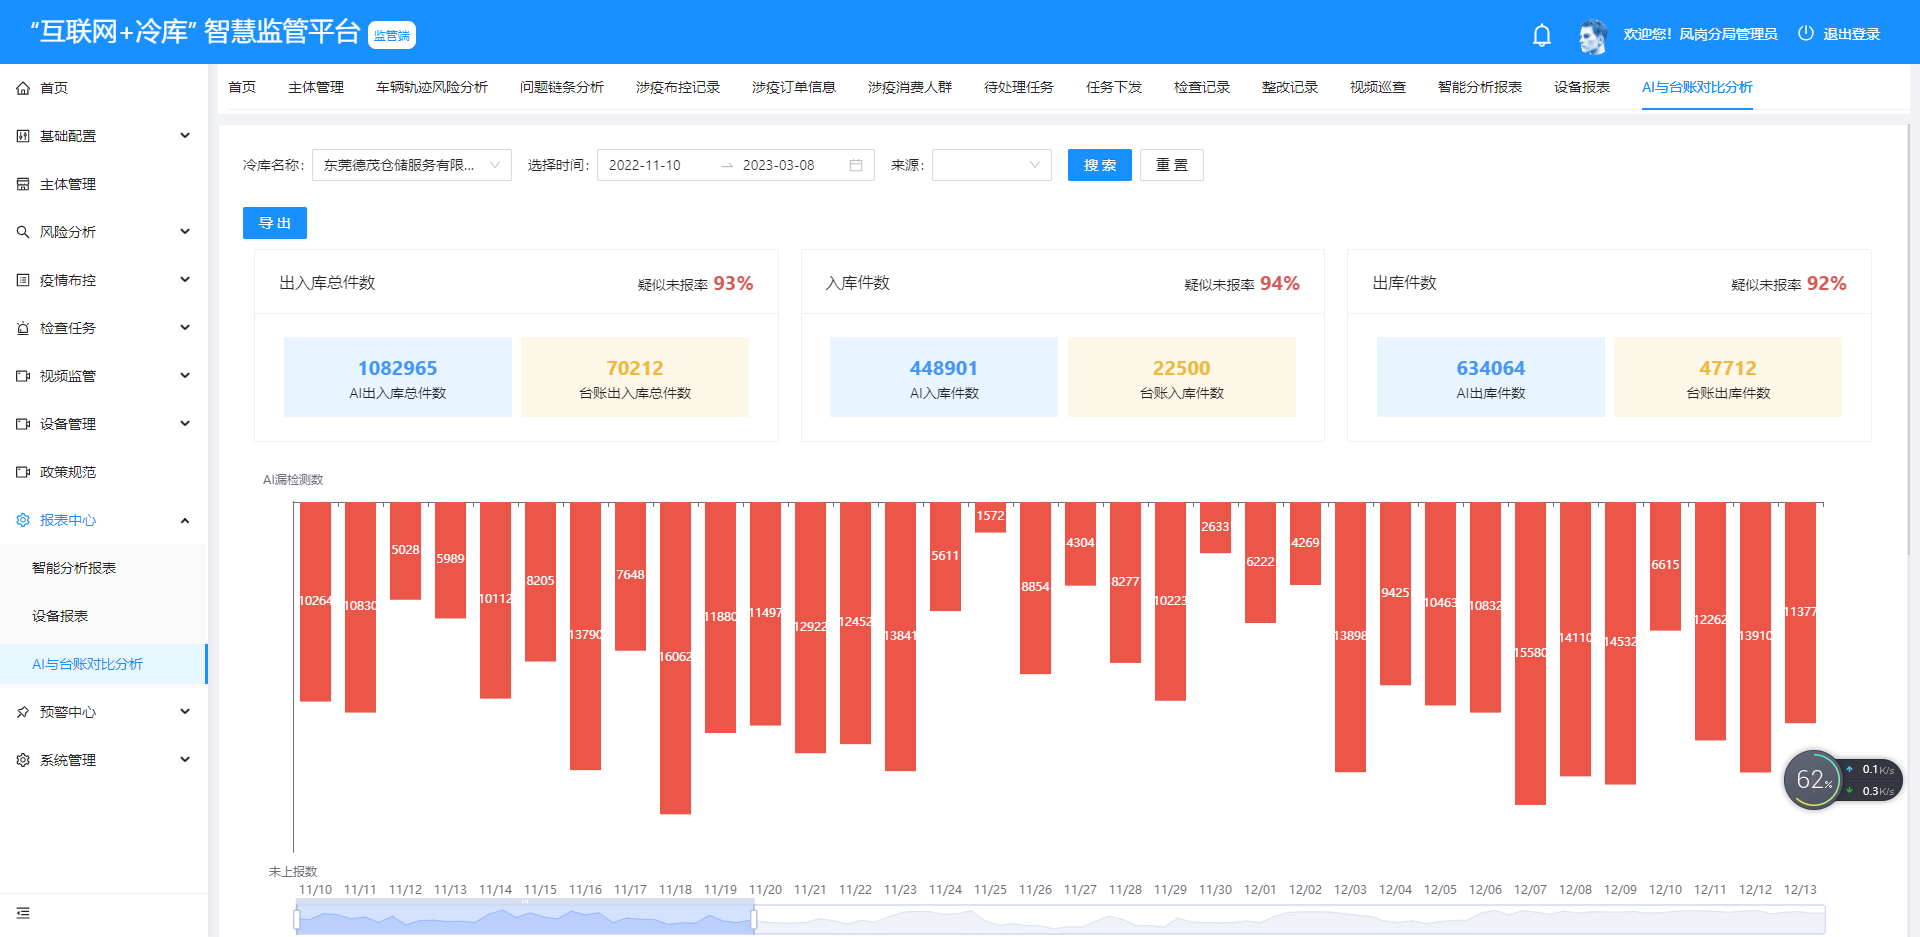Open the 来源 dropdown
The height and width of the screenshot is (937, 1920).
click(992, 165)
